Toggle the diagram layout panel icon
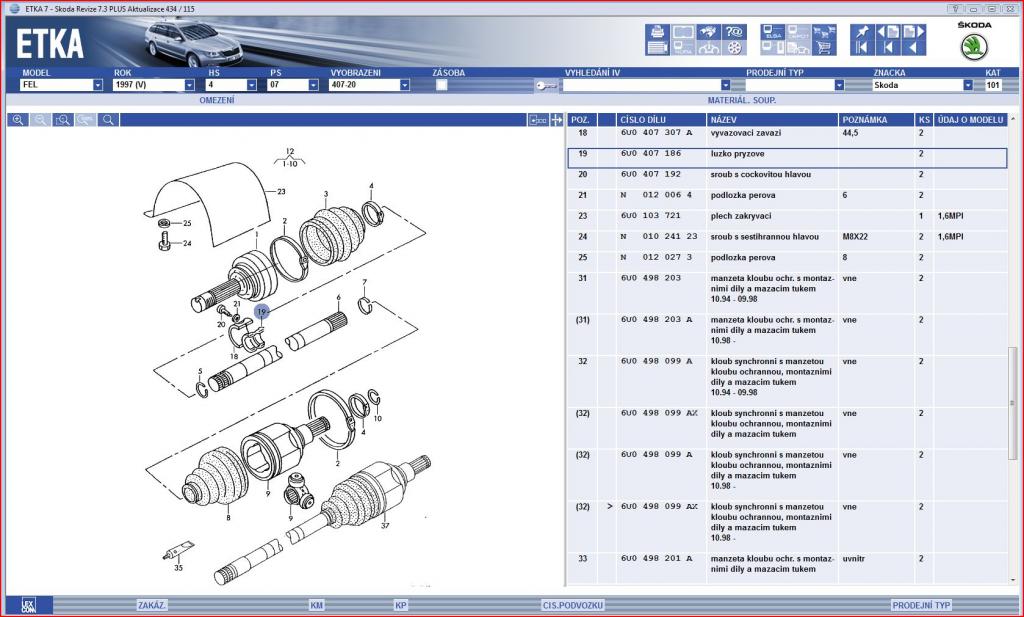Viewport: 1024px width, 617px height. click(x=538, y=120)
